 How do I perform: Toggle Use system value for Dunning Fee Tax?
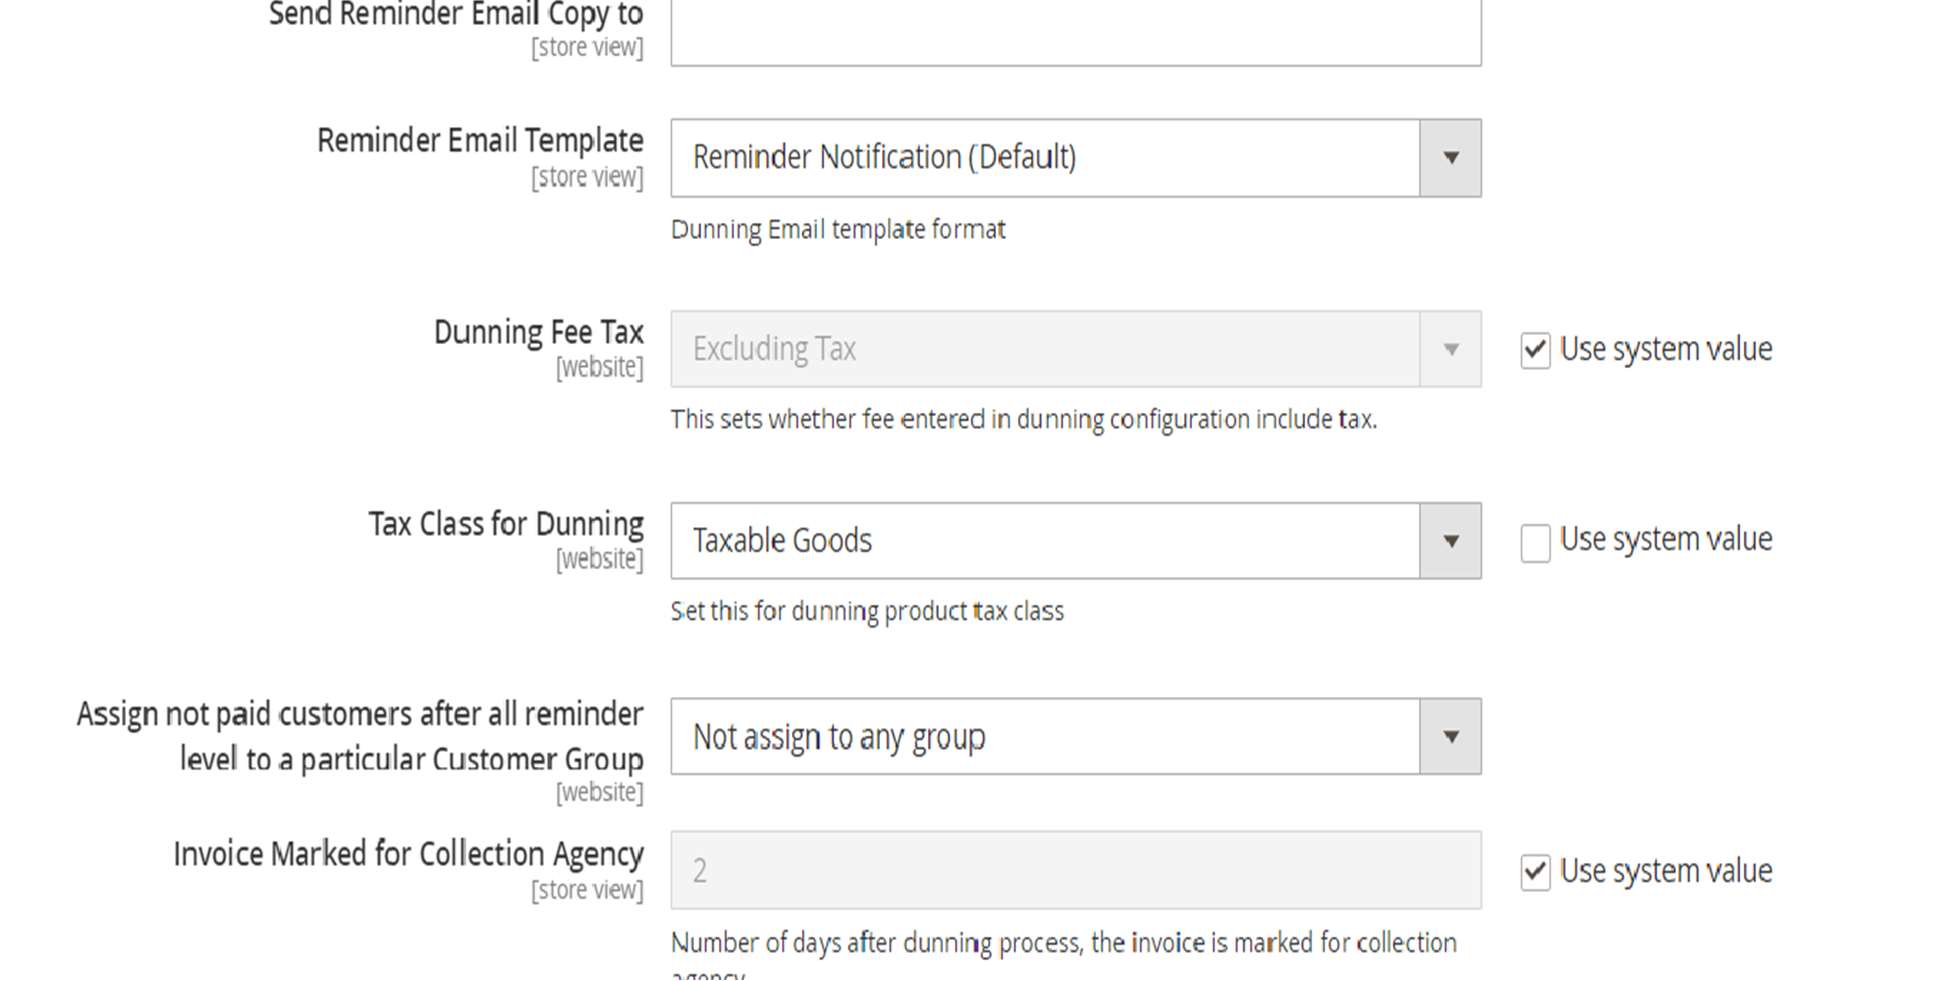click(x=1535, y=351)
